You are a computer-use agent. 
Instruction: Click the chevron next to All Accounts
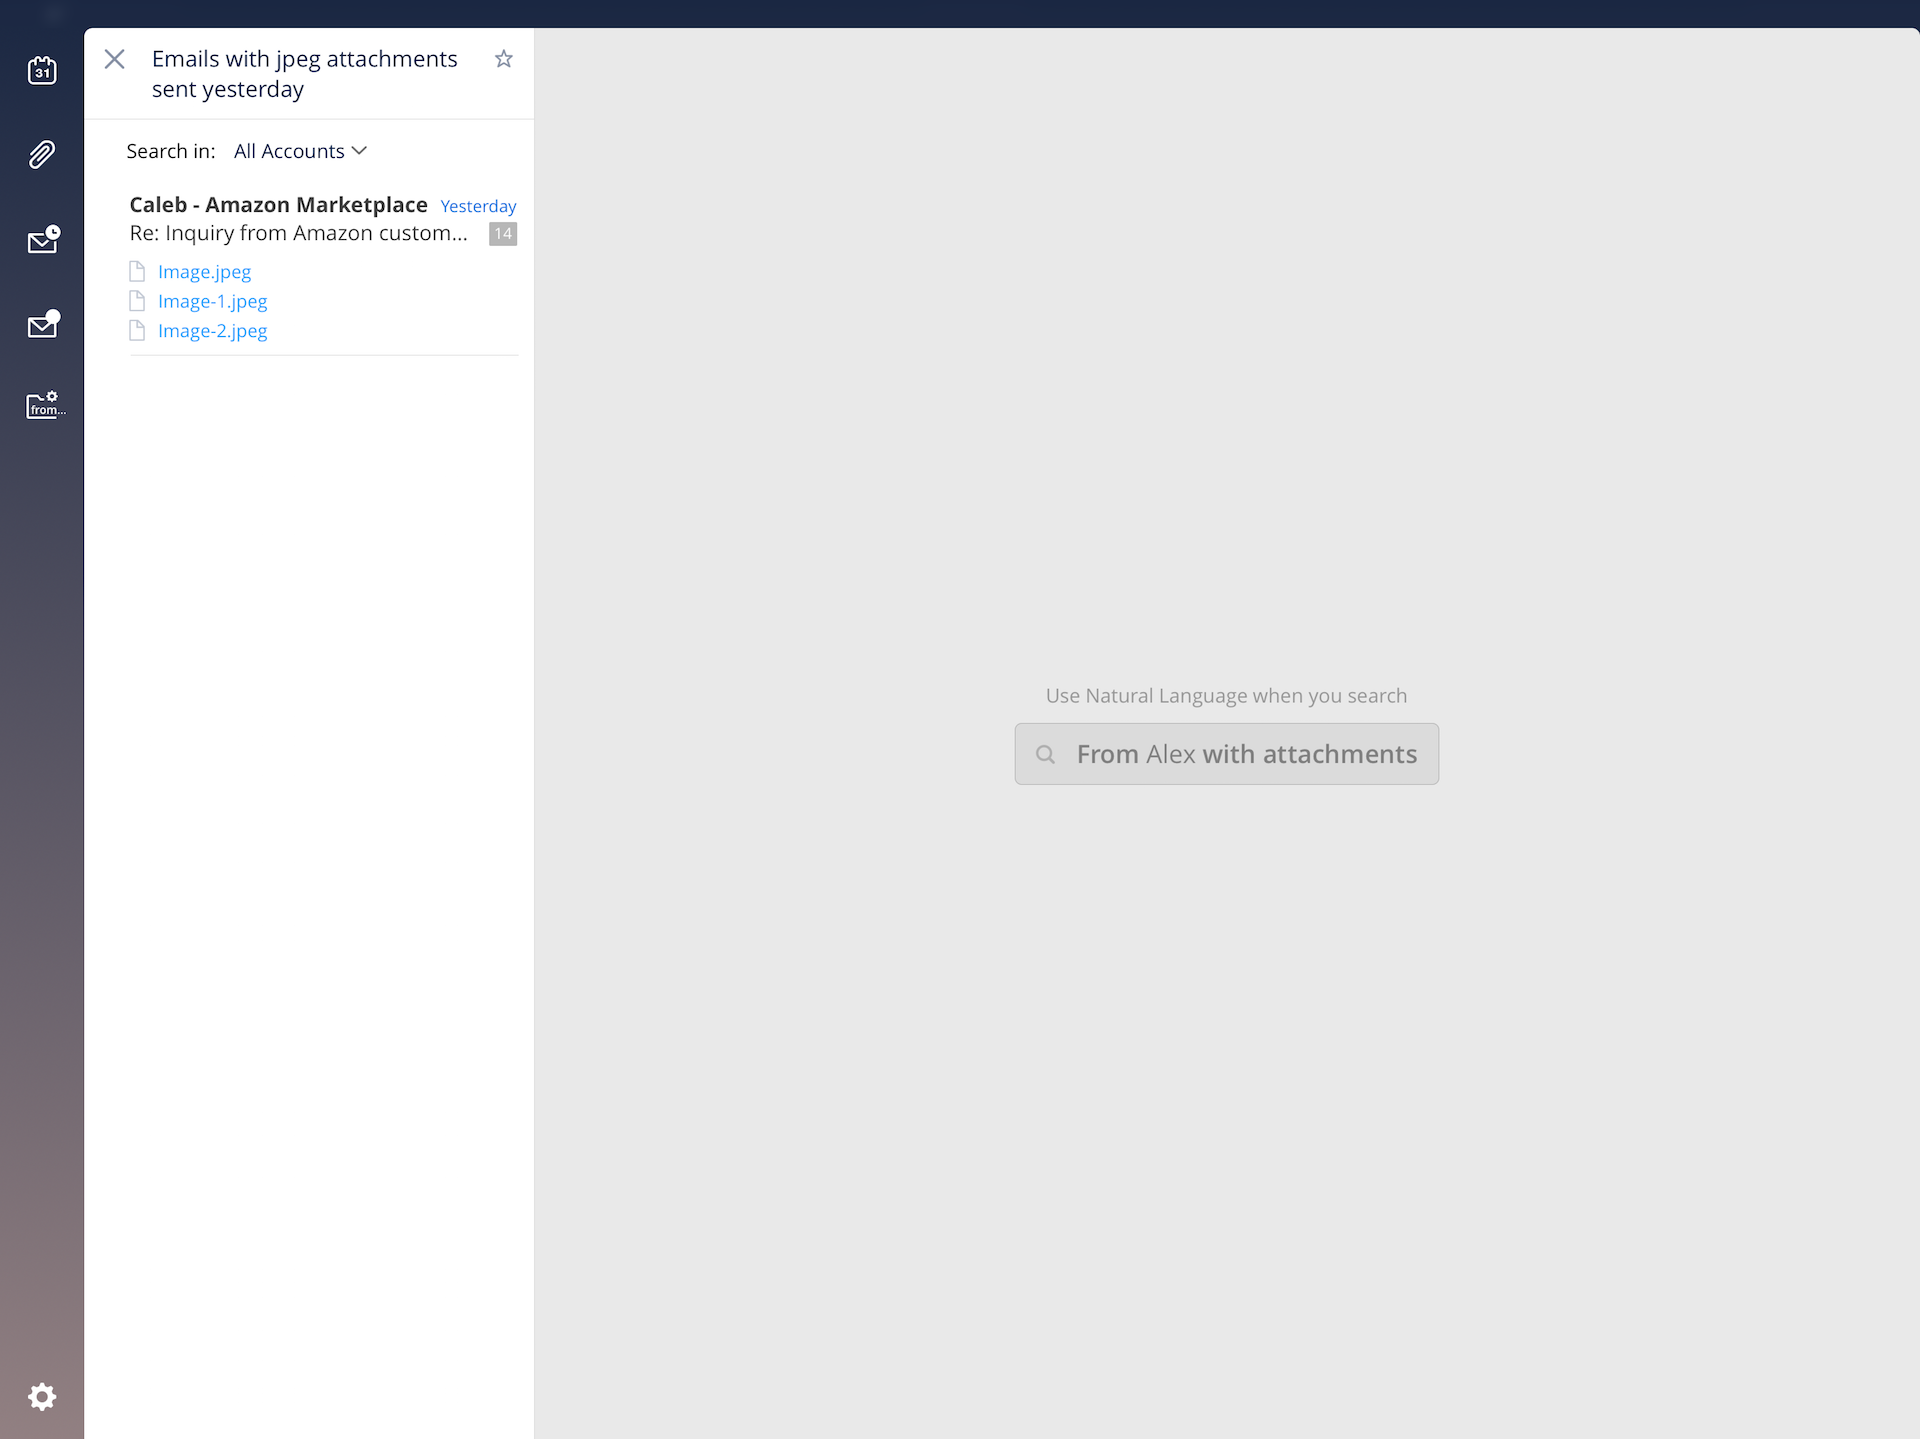click(x=360, y=151)
